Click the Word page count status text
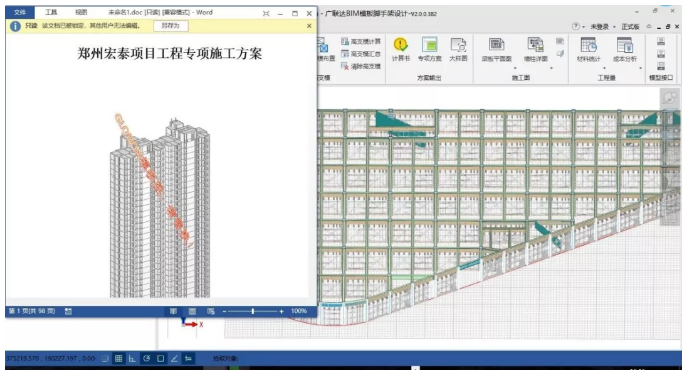The width and height of the screenshot is (691, 376). 32,311
